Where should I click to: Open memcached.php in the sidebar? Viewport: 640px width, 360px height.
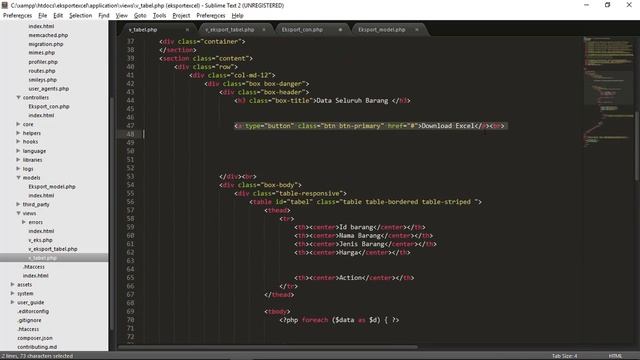[x=48, y=35]
